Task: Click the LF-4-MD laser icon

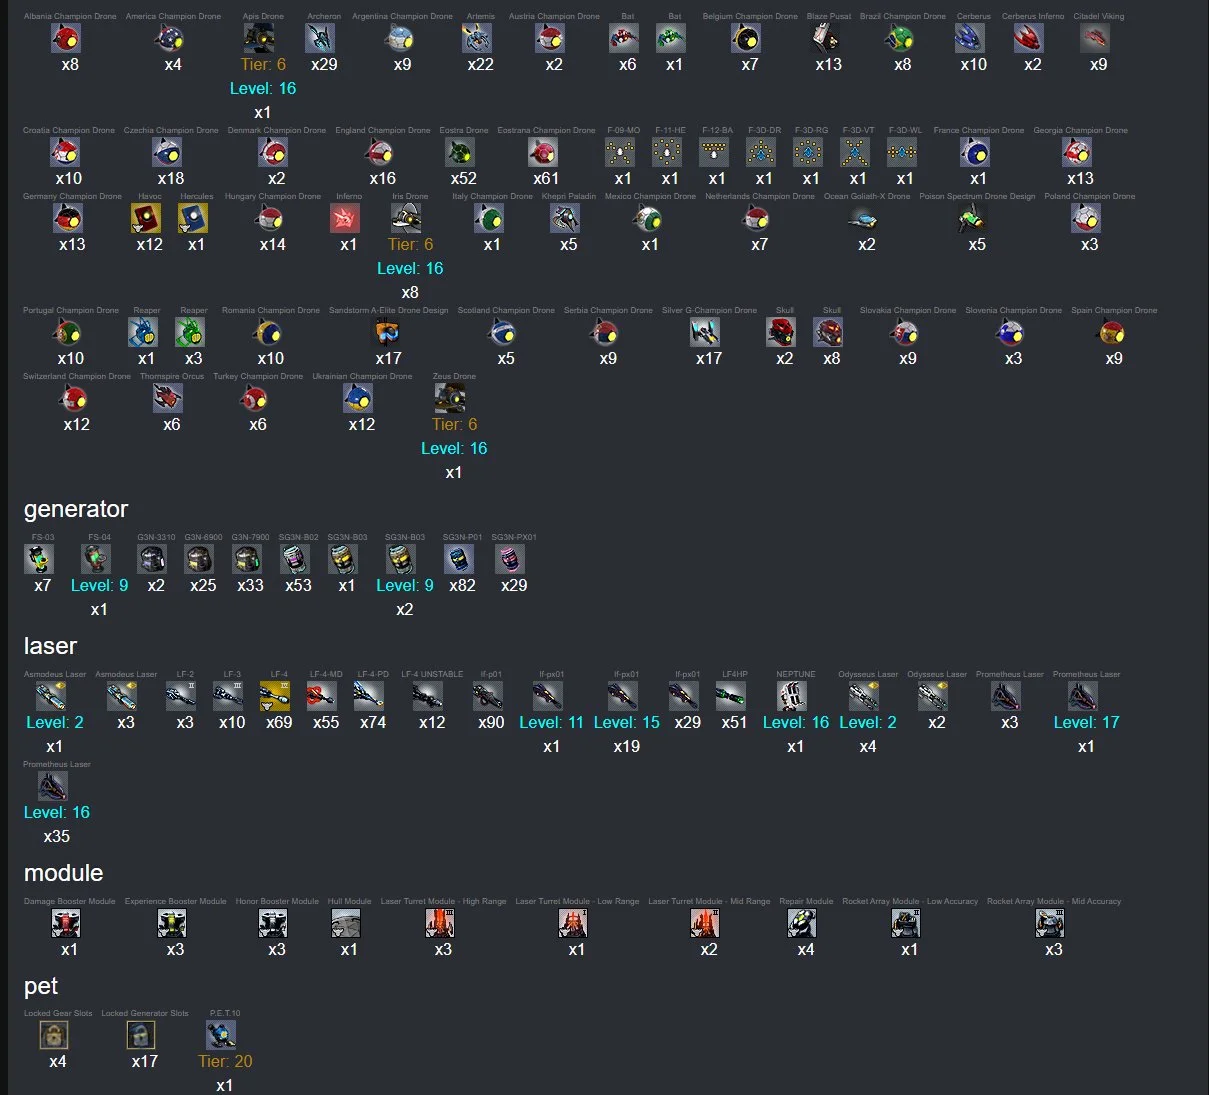Action: click(322, 696)
